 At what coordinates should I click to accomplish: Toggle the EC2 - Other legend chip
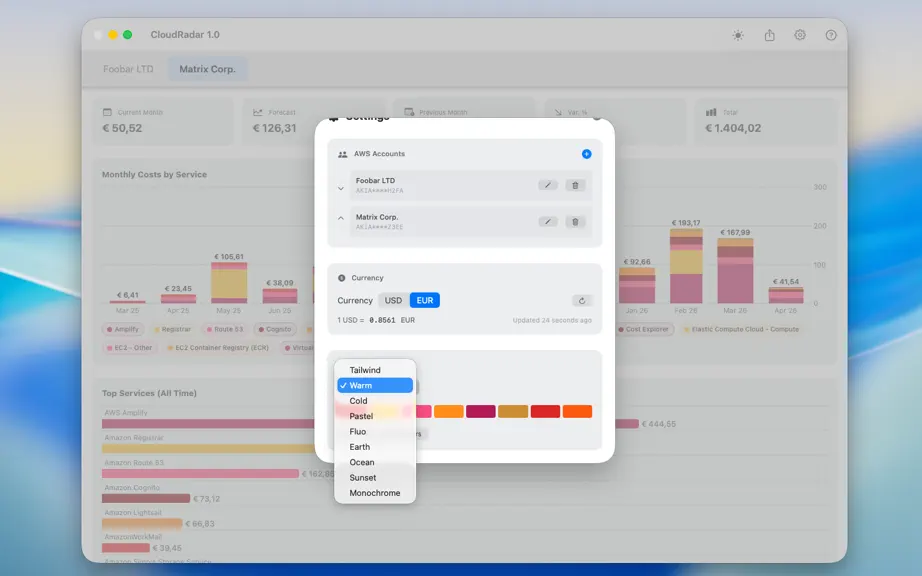pyautogui.click(x=129, y=348)
